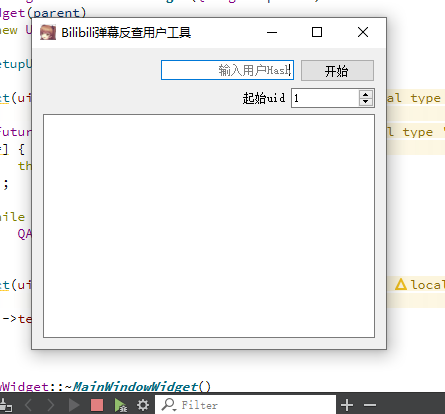
Task: Click the green run with debugger icon
Action: click(x=120, y=405)
